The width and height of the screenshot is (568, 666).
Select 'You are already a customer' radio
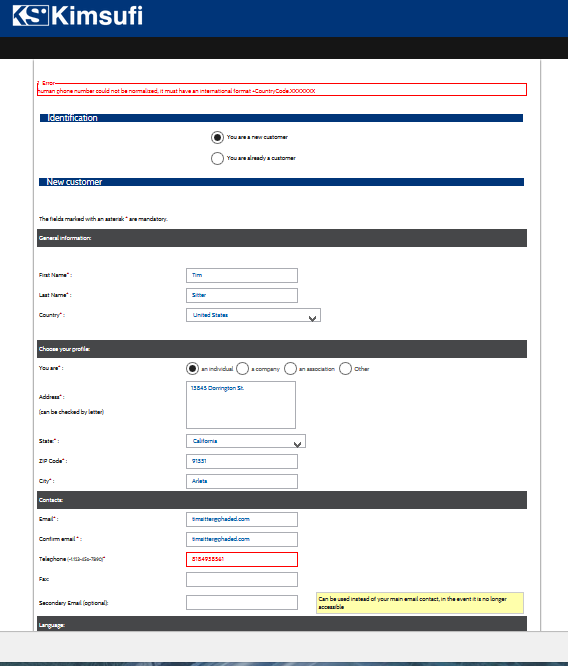click(217, 158)
